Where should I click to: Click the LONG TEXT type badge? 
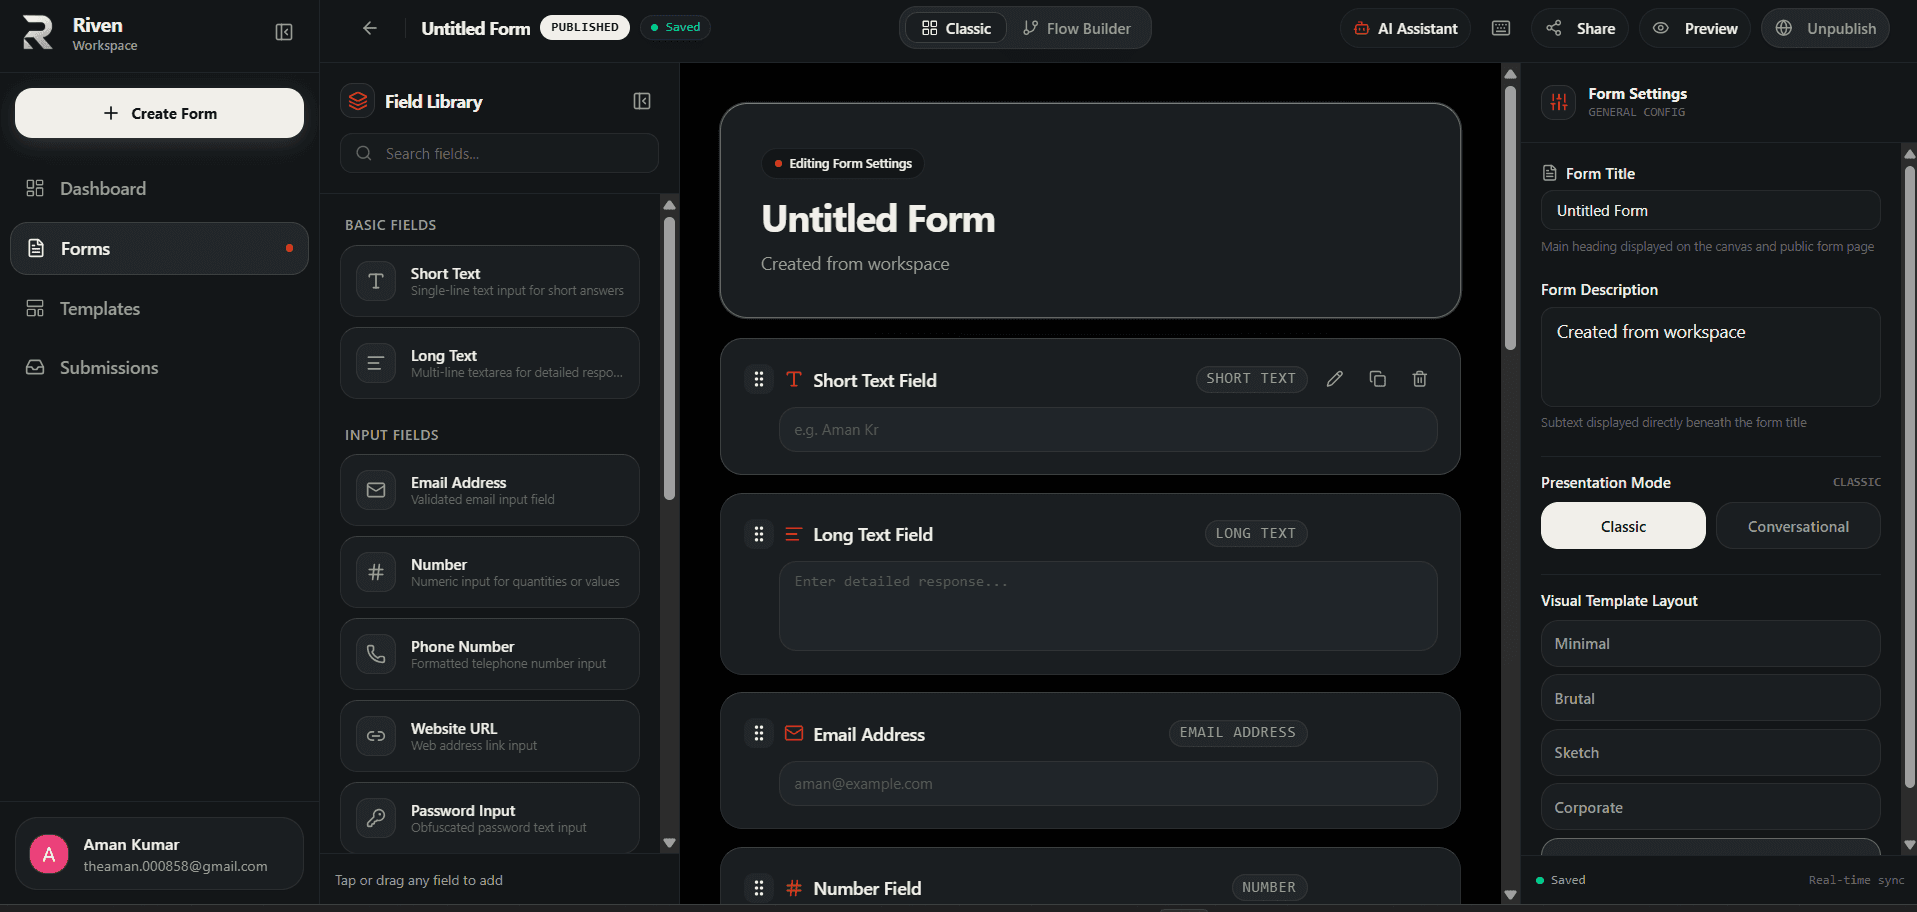1255,534
